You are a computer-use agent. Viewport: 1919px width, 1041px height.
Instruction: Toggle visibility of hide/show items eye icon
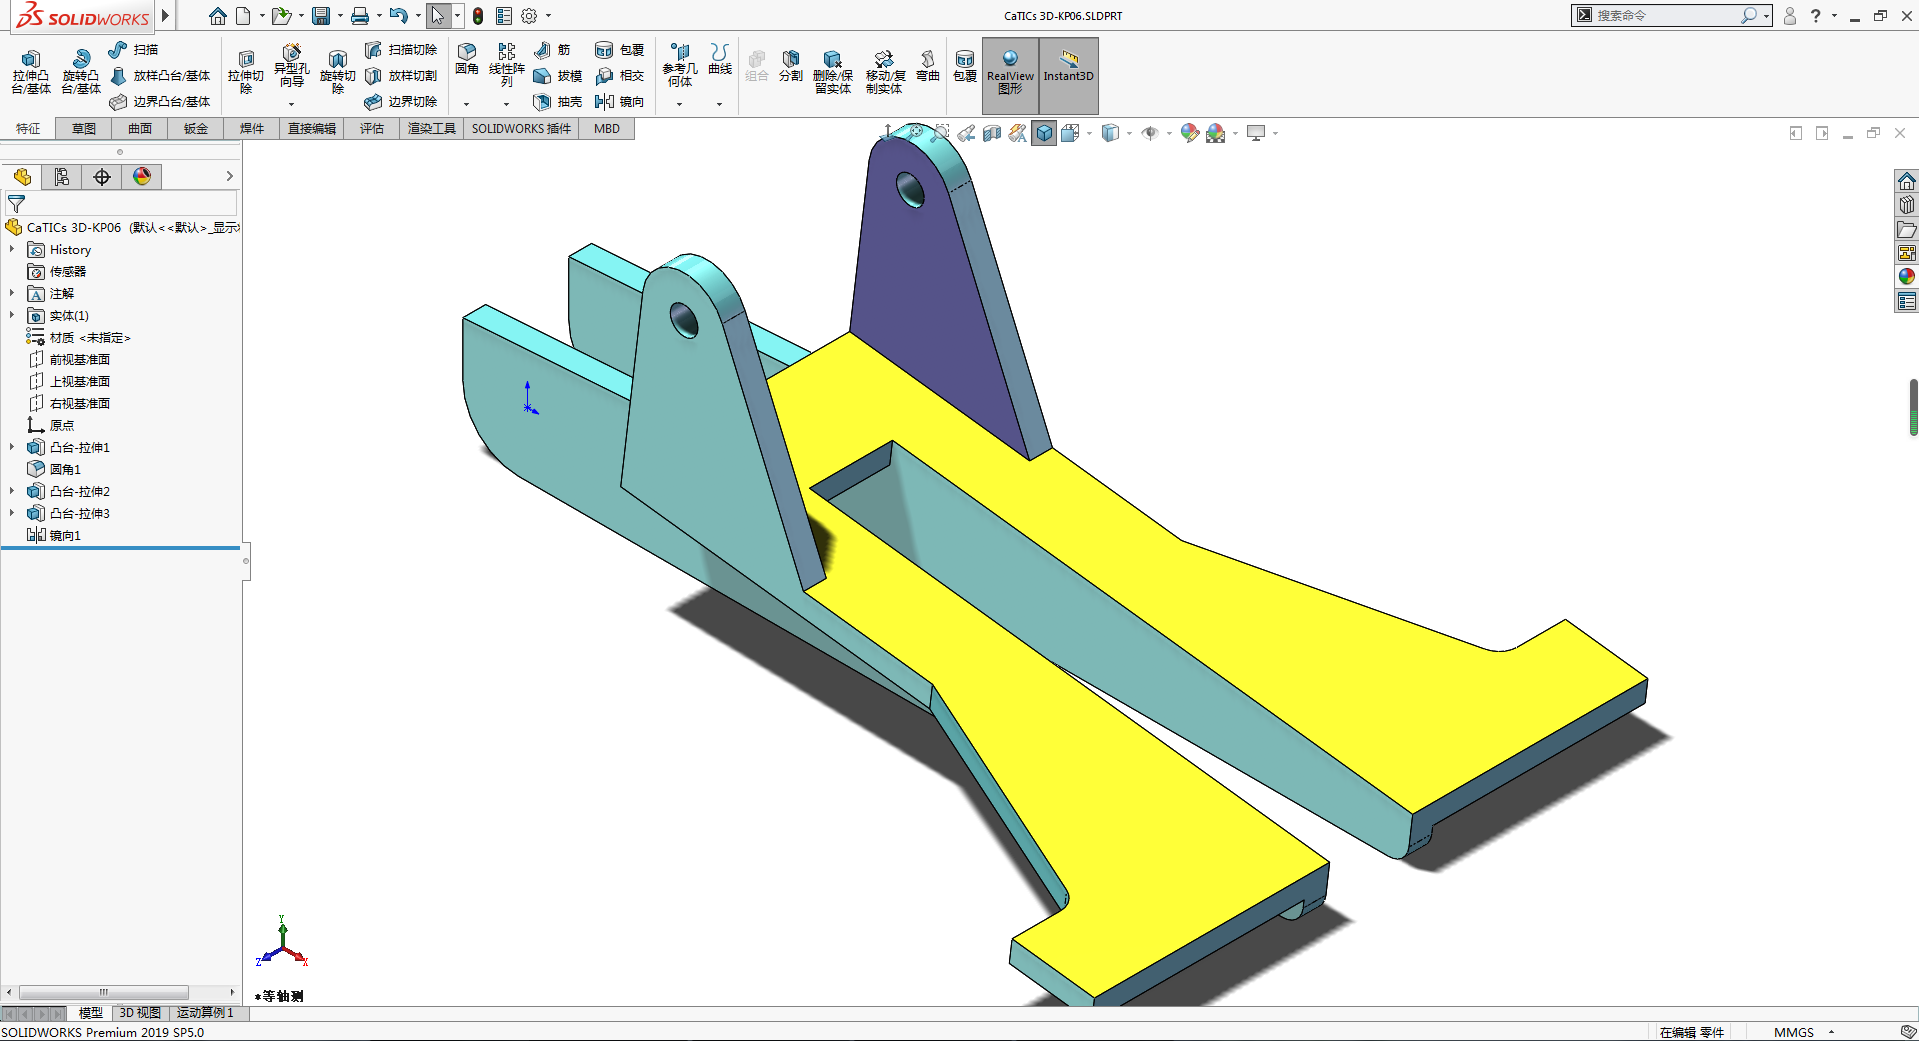[1150, 132]
